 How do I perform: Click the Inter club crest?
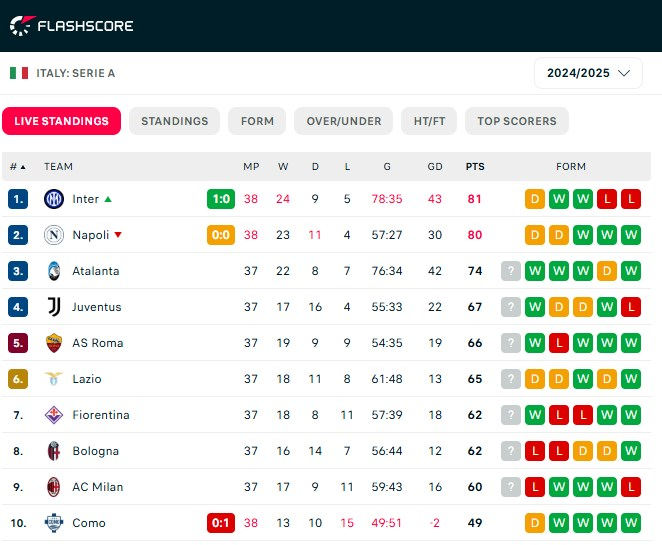(54, 199)
